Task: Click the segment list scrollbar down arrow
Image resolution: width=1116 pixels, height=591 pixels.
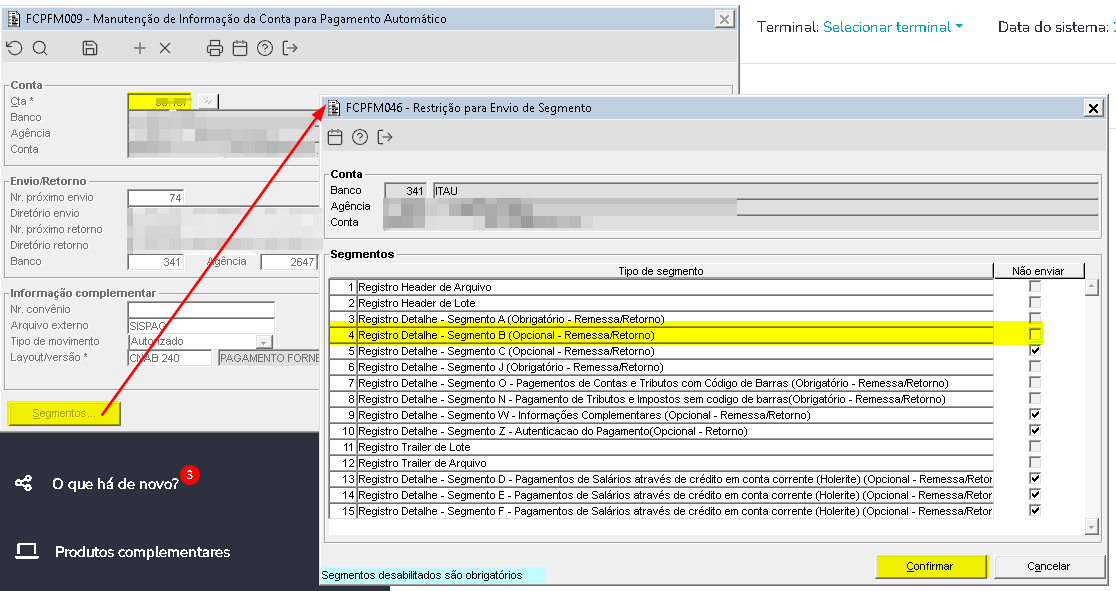Action: pyautogui.click(x=1092, y=526)
